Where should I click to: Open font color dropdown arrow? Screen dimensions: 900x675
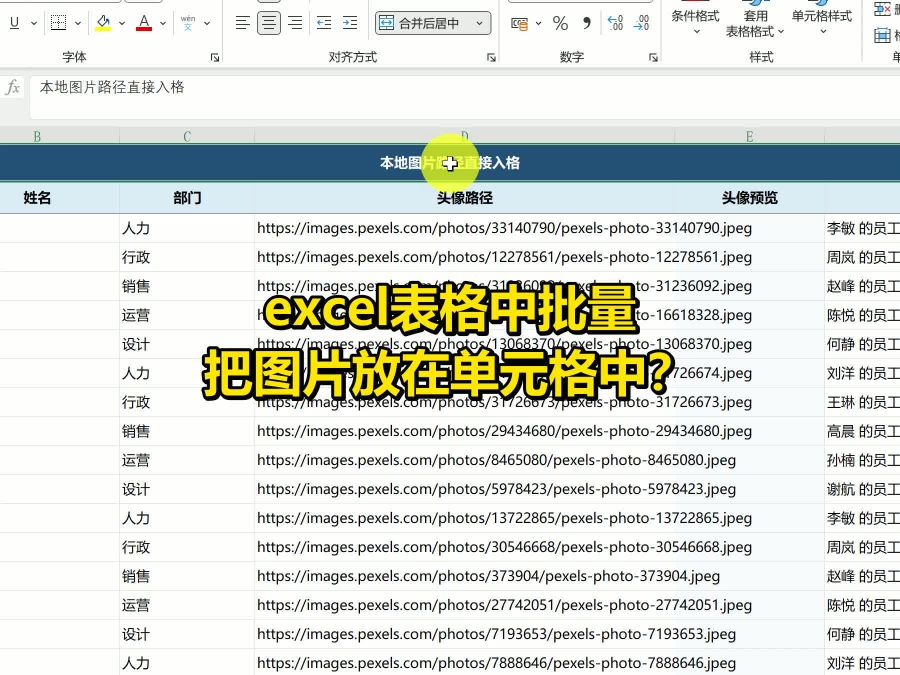point(163,23)
